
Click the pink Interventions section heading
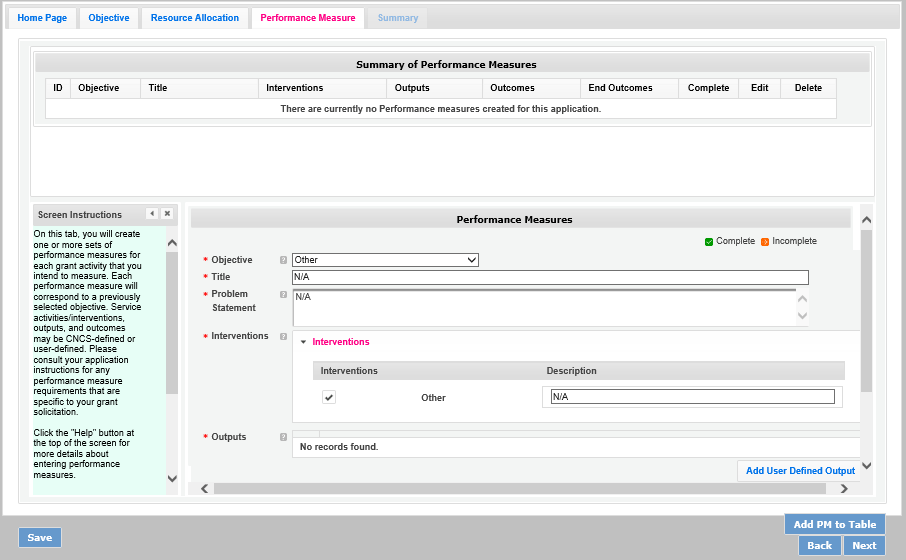341,342
